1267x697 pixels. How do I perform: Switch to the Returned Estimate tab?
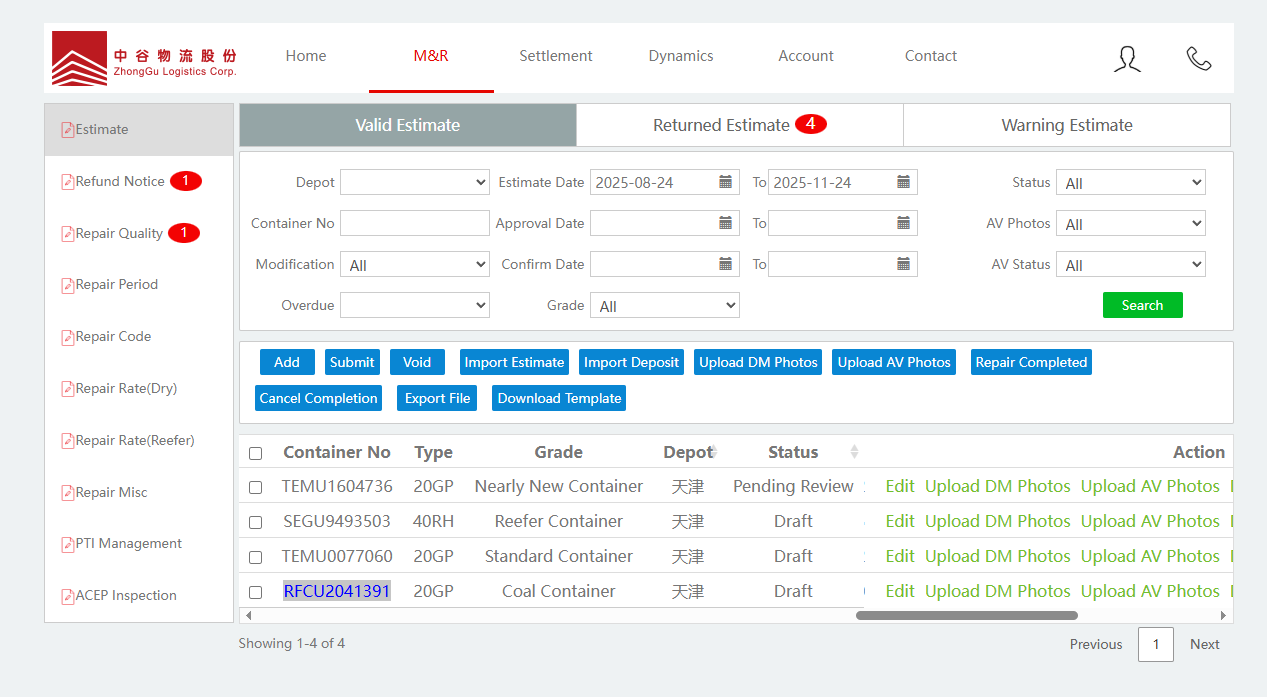click(739, 125)
